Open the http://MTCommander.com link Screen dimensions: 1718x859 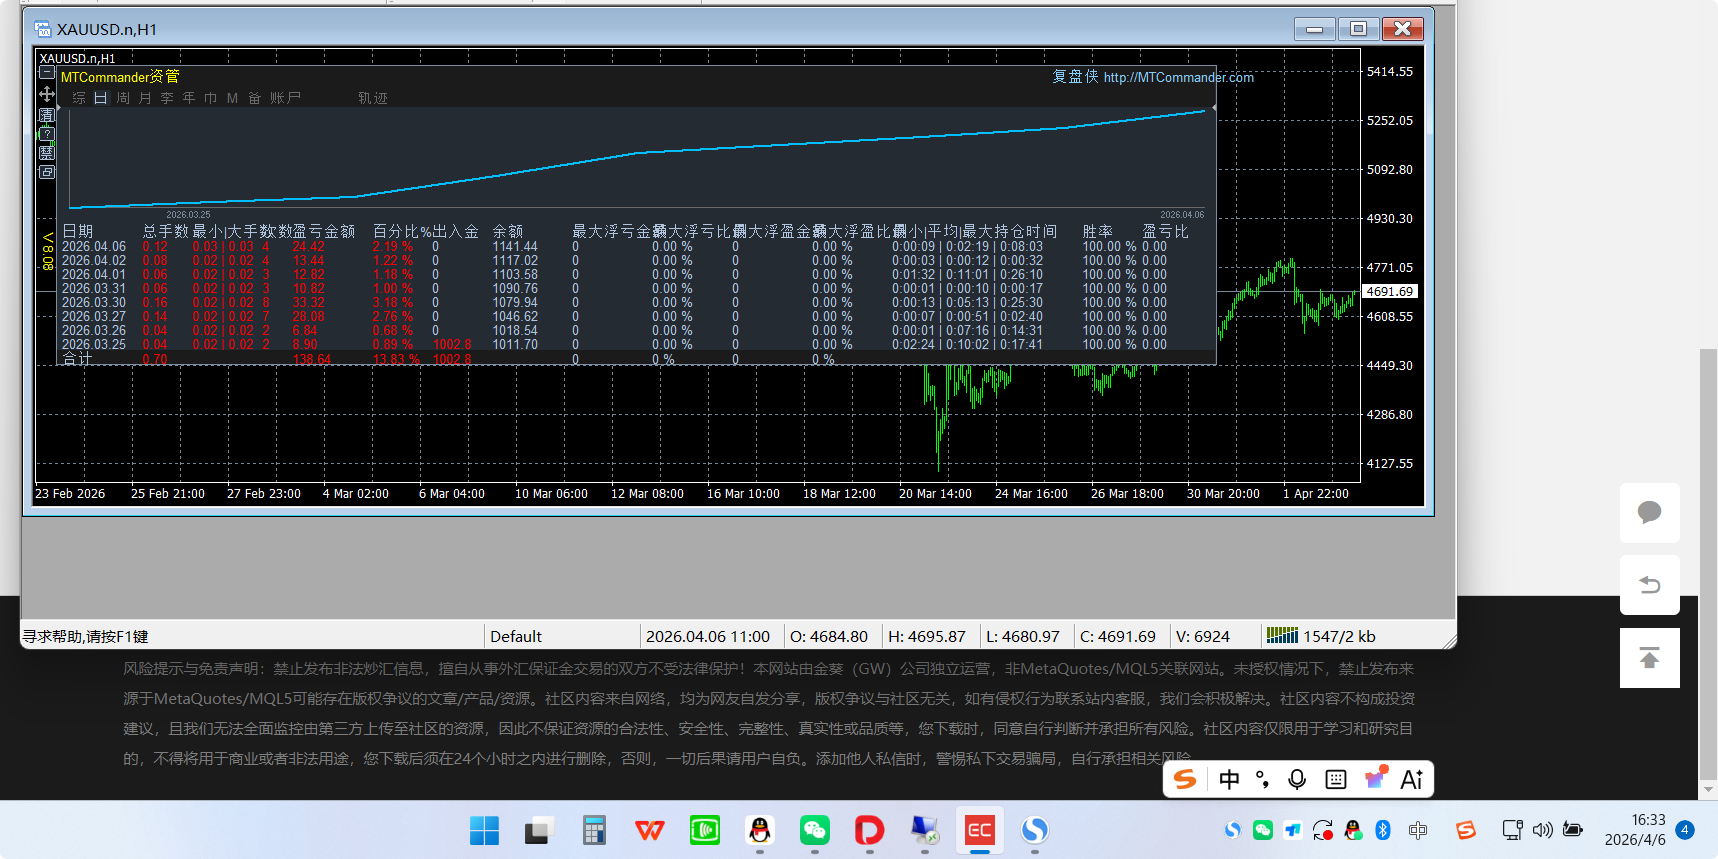(1179, 77)
